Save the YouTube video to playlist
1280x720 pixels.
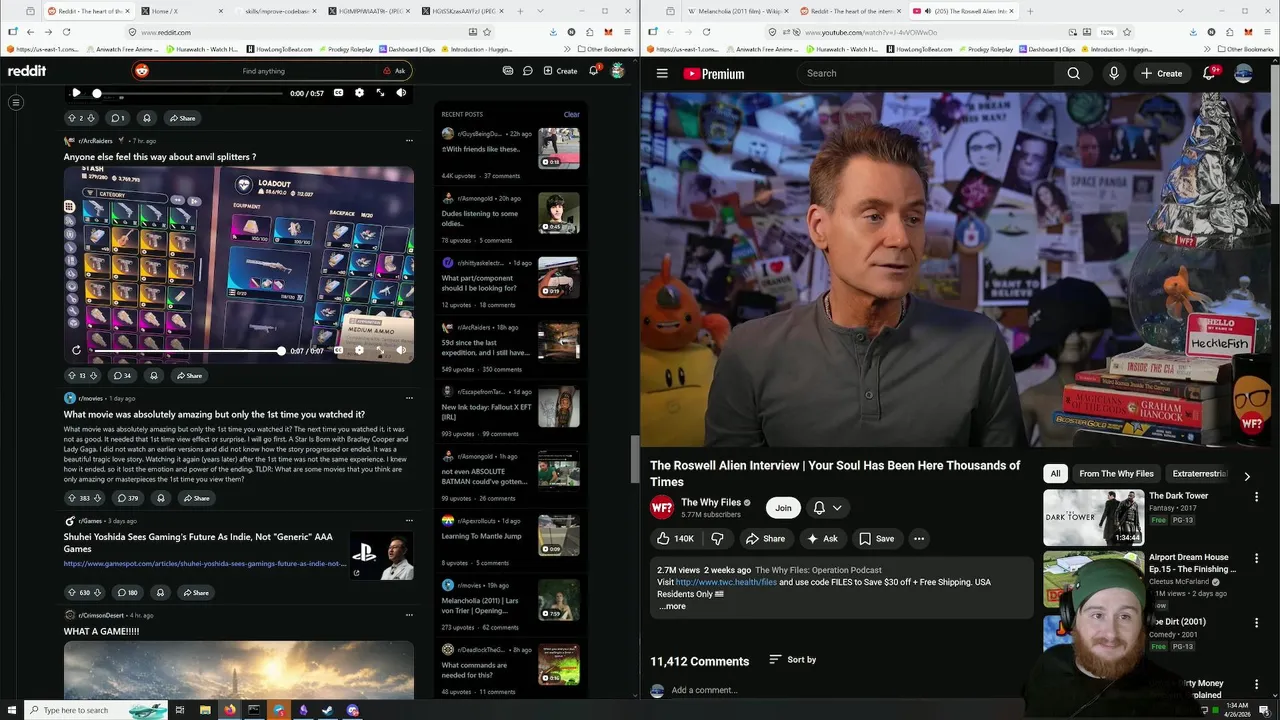click(877, 538)
